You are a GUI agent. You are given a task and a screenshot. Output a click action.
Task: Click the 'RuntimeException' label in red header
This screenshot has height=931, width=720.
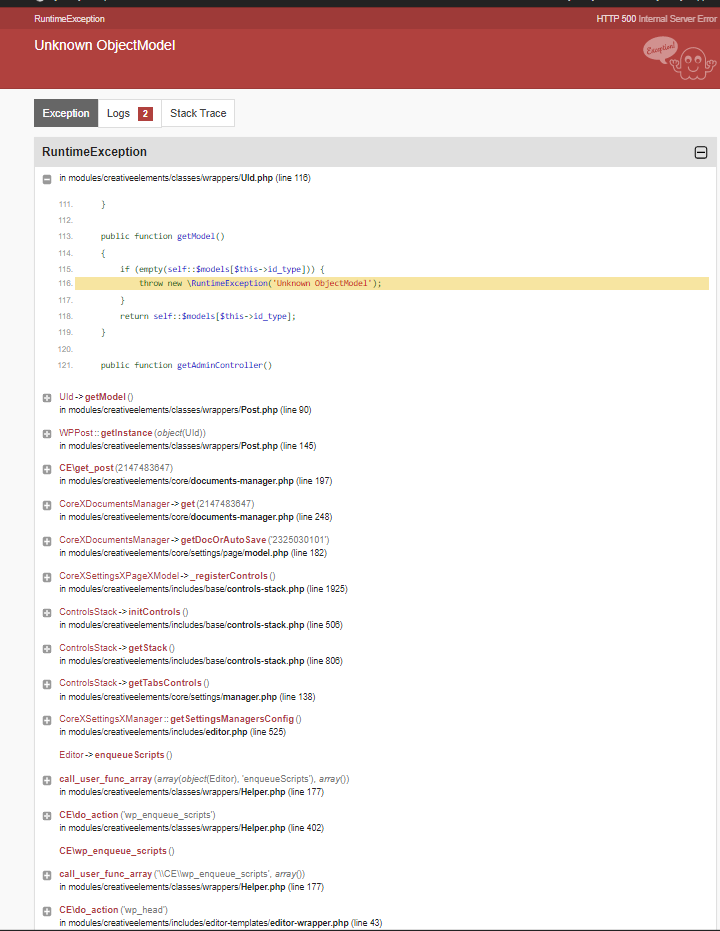(69, 19)
